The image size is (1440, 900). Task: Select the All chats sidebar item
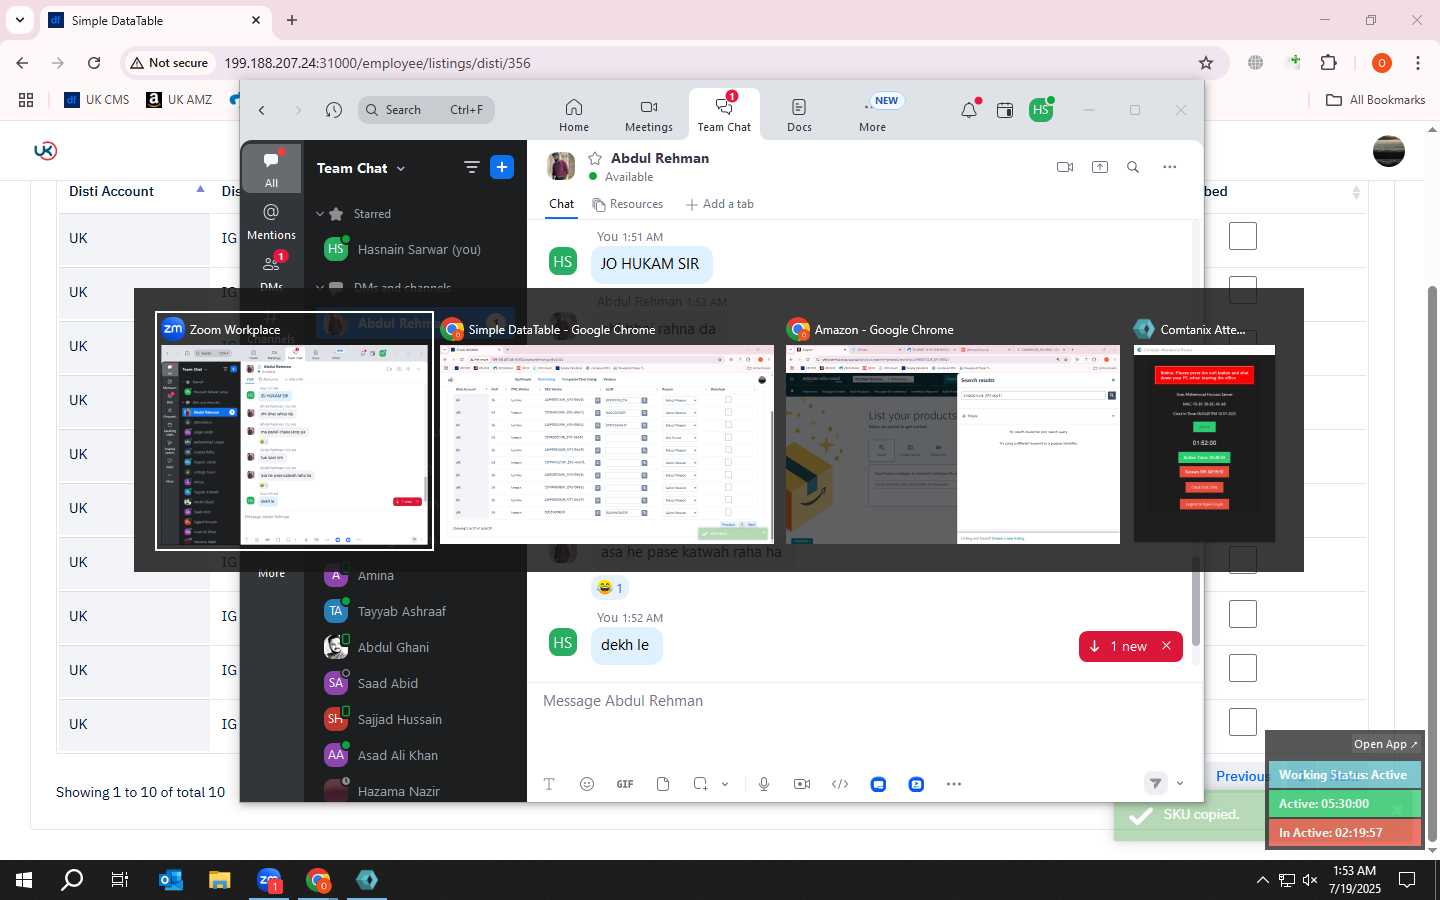pos(271,169)
